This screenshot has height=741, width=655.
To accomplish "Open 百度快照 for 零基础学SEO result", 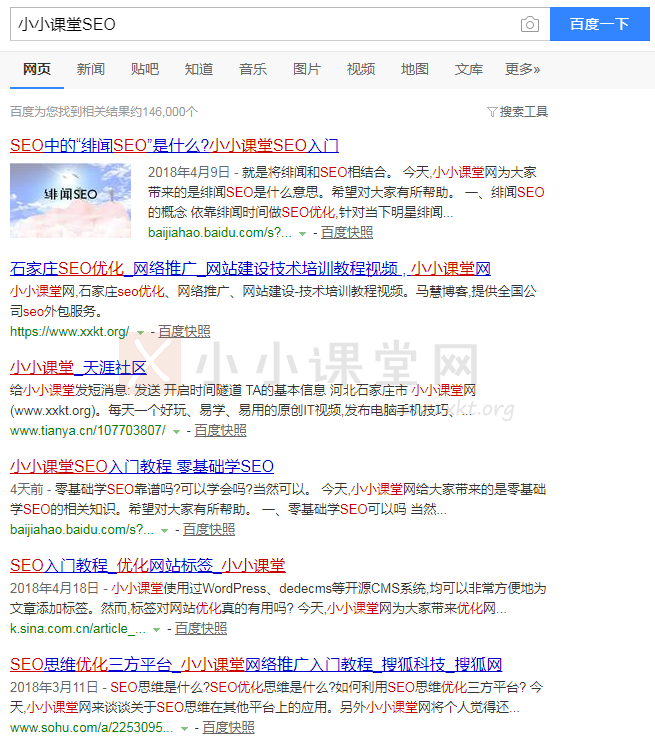I will click(209, 530).
